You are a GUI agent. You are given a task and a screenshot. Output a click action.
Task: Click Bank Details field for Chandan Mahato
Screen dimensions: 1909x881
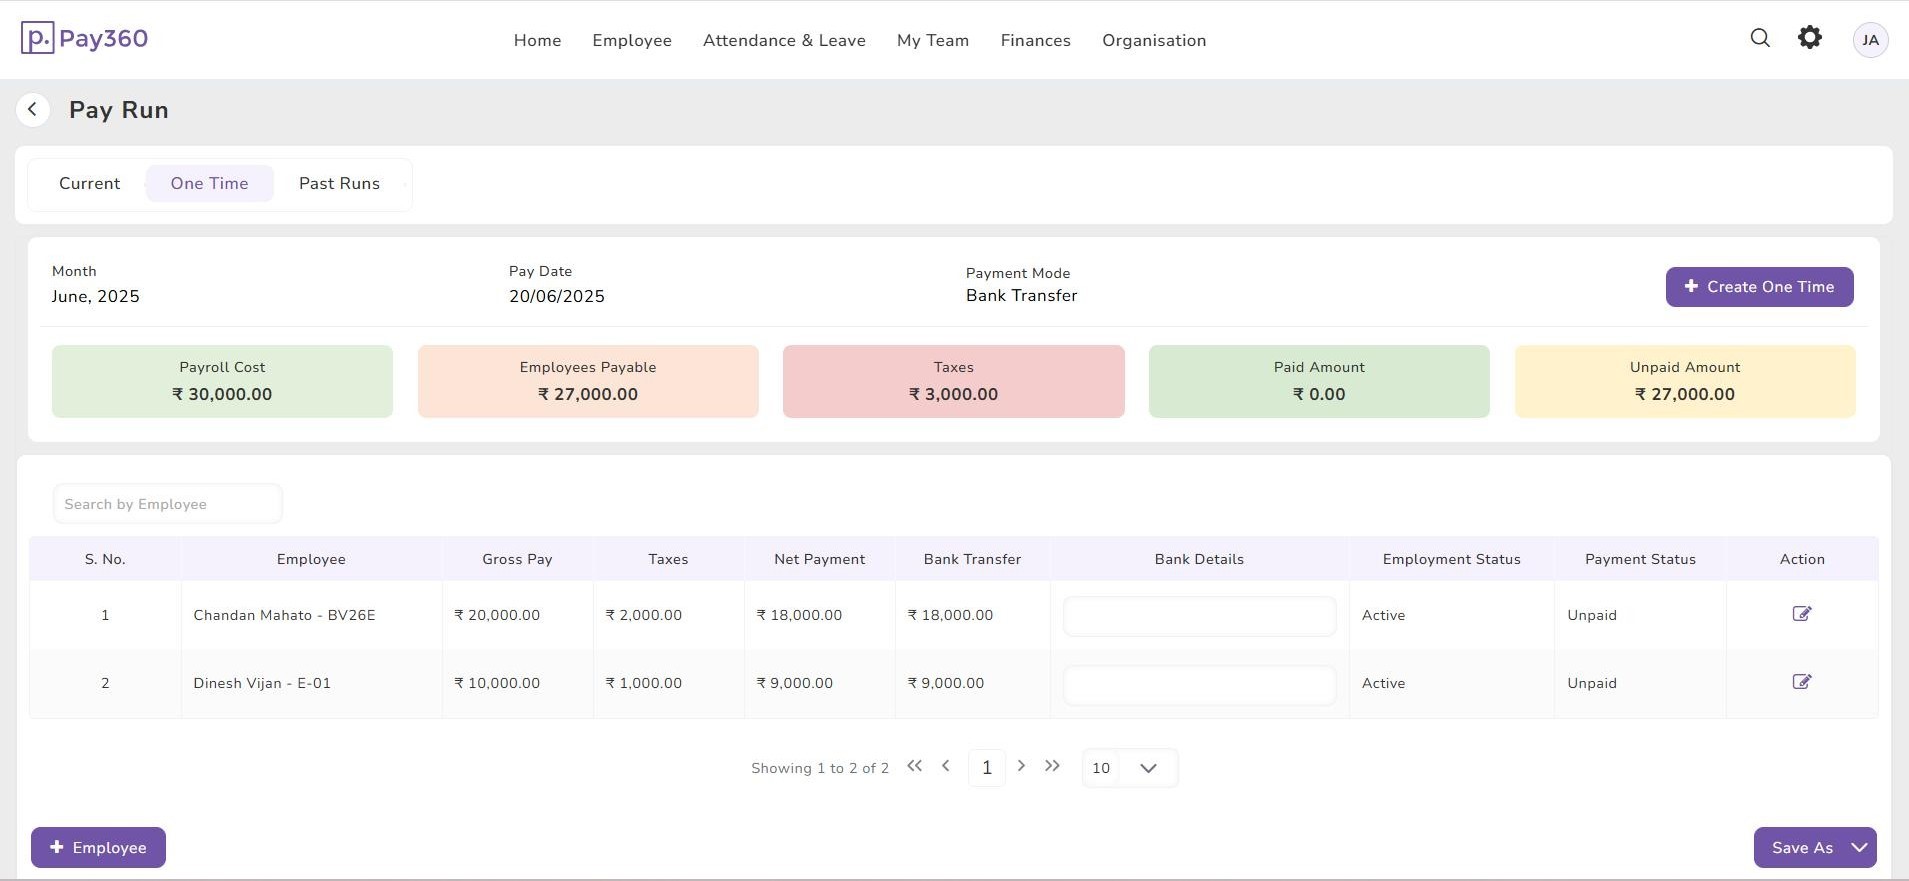pos(1199,616)
